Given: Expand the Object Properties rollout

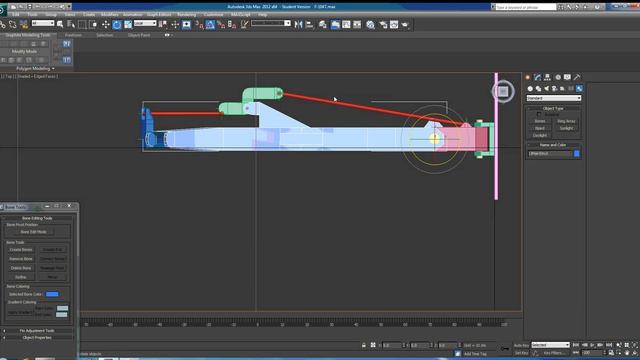Looking at the screenshot, I should pos(37,338).
